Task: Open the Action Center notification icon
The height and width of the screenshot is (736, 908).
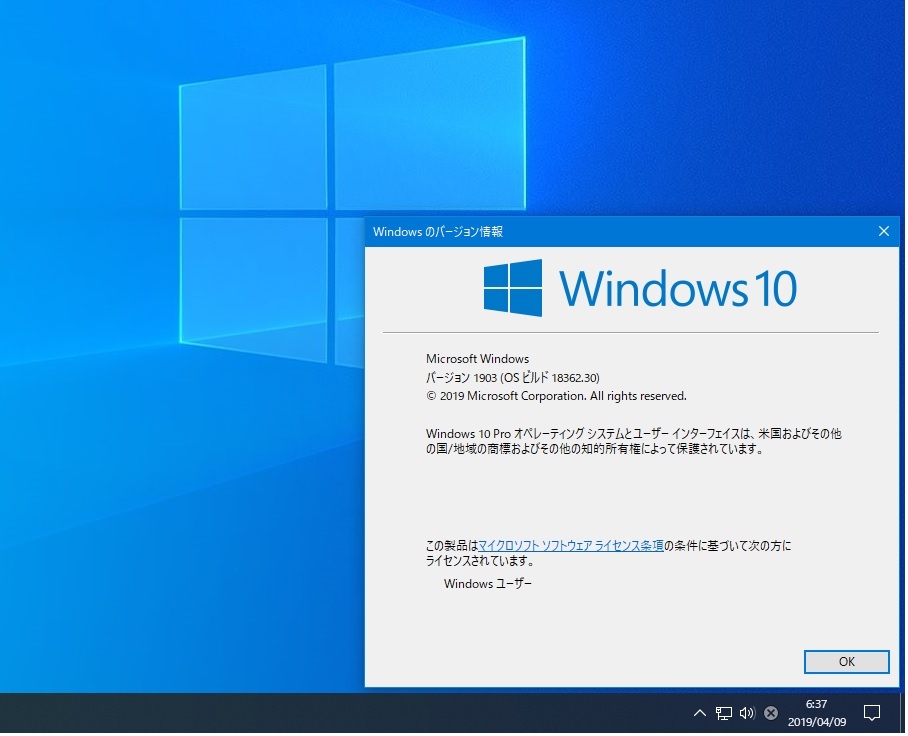Action: point(874,715)
